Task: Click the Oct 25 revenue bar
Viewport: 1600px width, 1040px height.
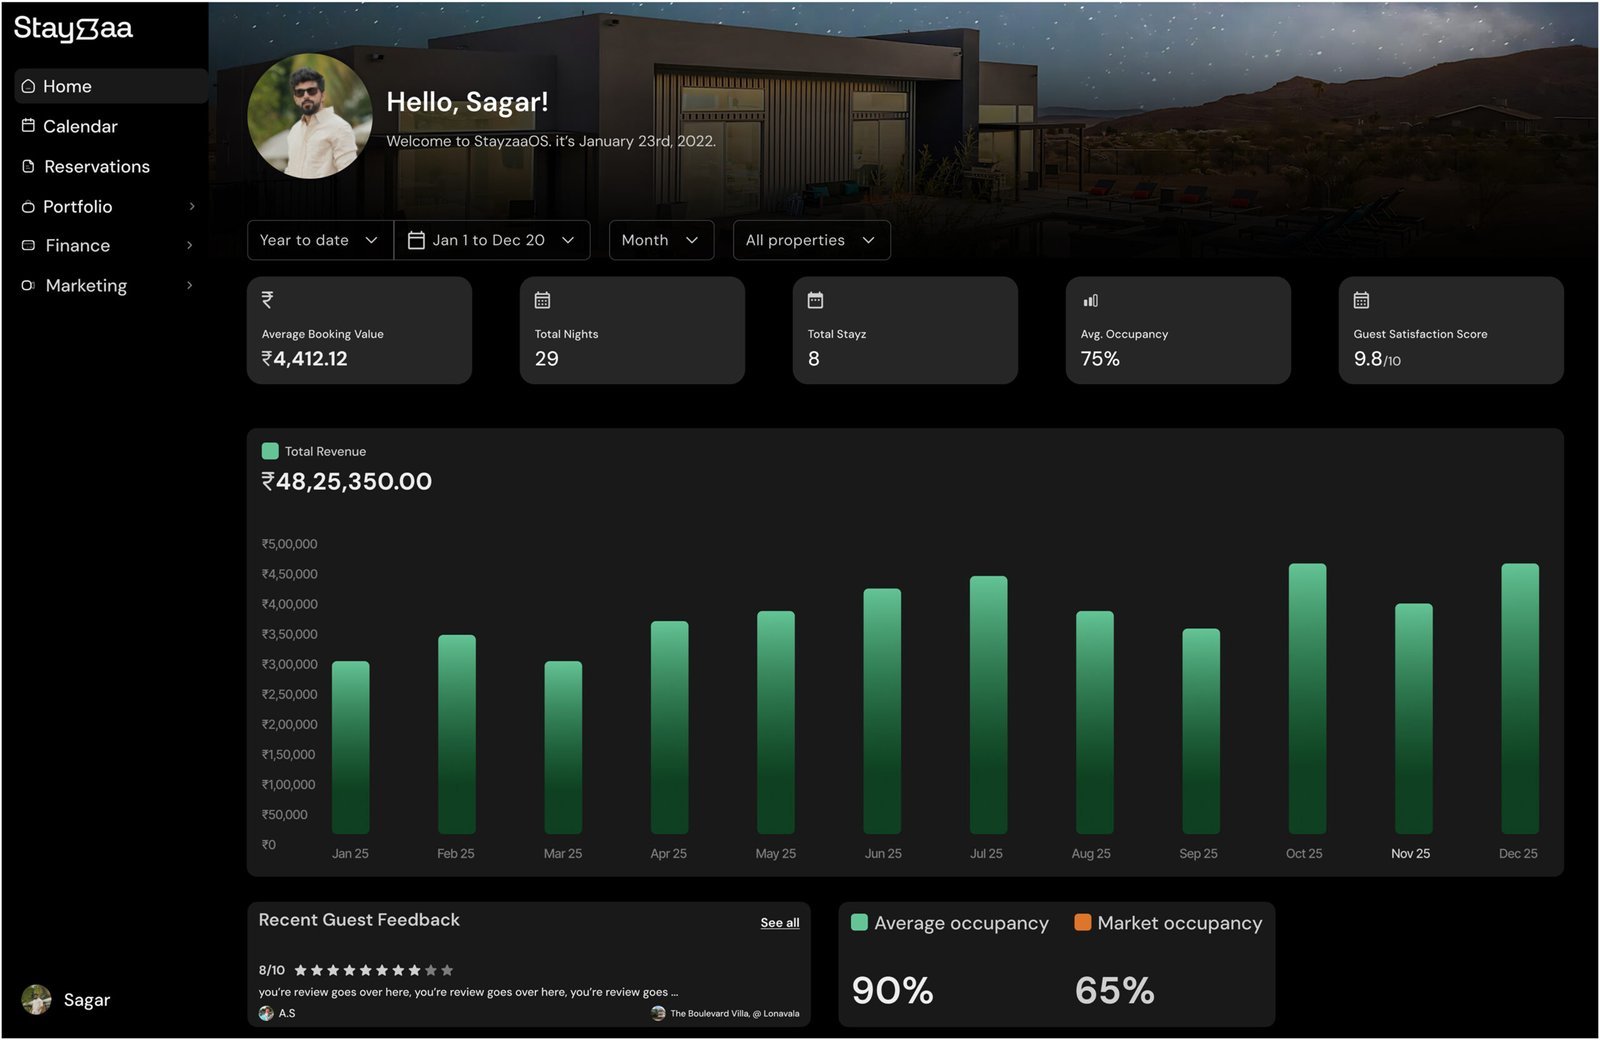Action: coord(1306,698)
